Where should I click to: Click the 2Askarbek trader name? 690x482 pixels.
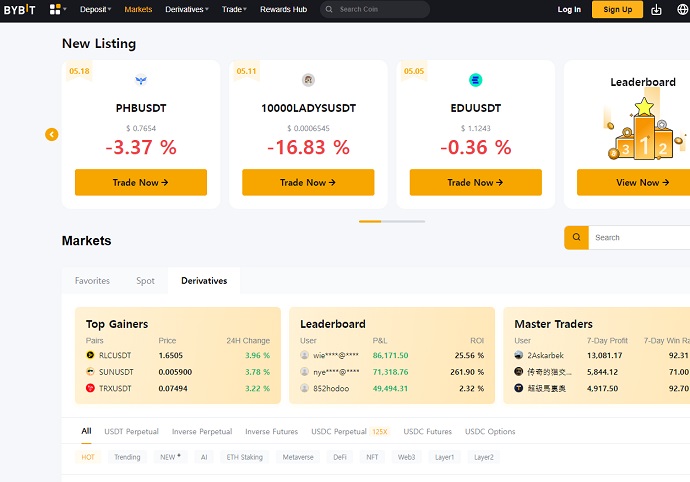(x=546, y=355)
